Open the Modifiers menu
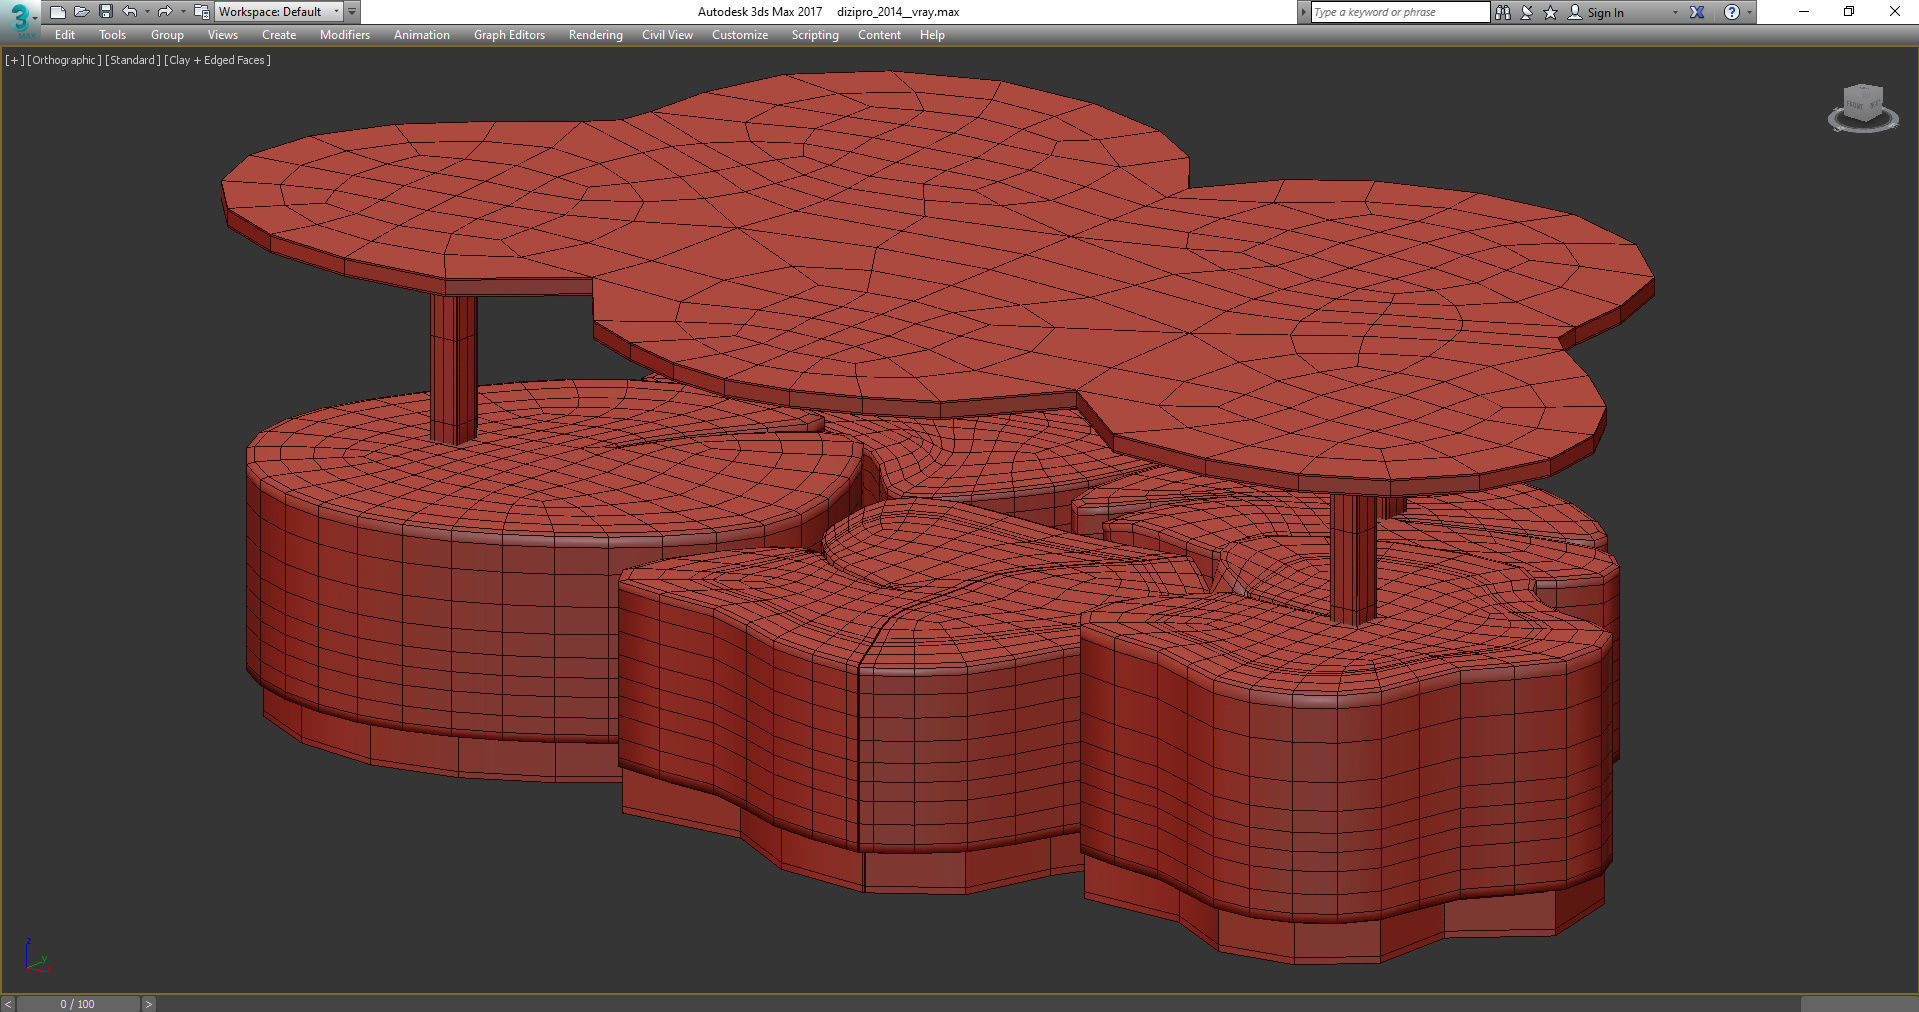The width and height of the screenshot is (1919, 1012). pyautogui.click(x=345, y=35)
